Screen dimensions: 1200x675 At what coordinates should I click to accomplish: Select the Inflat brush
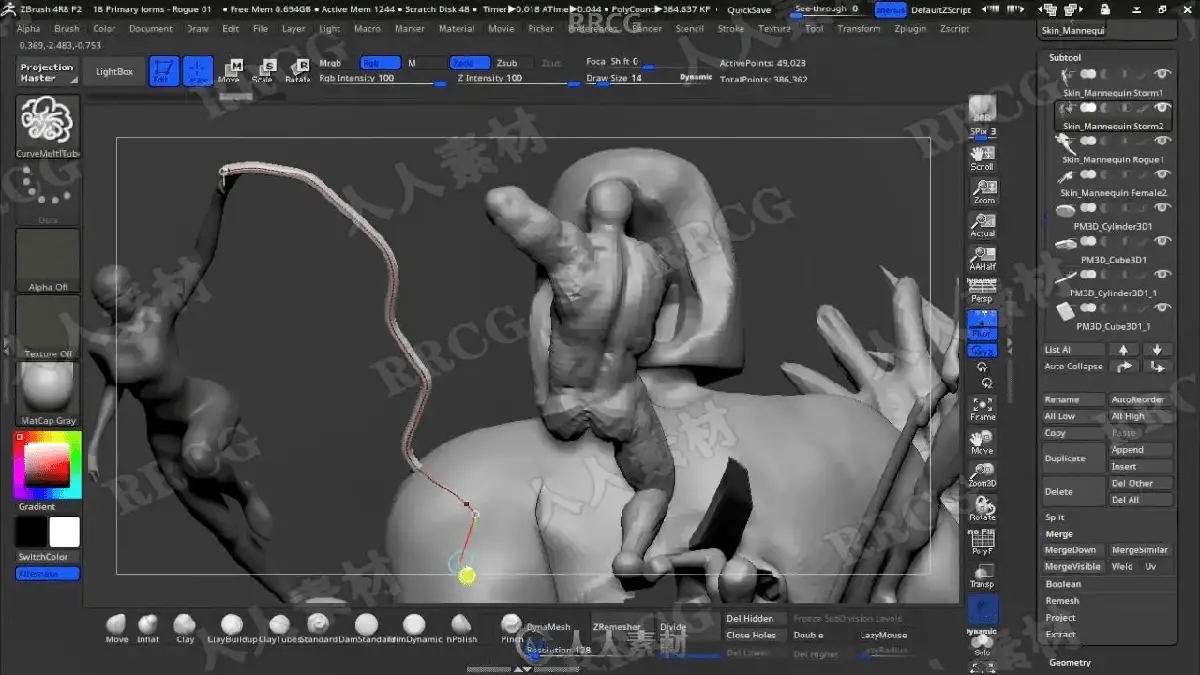148,629
